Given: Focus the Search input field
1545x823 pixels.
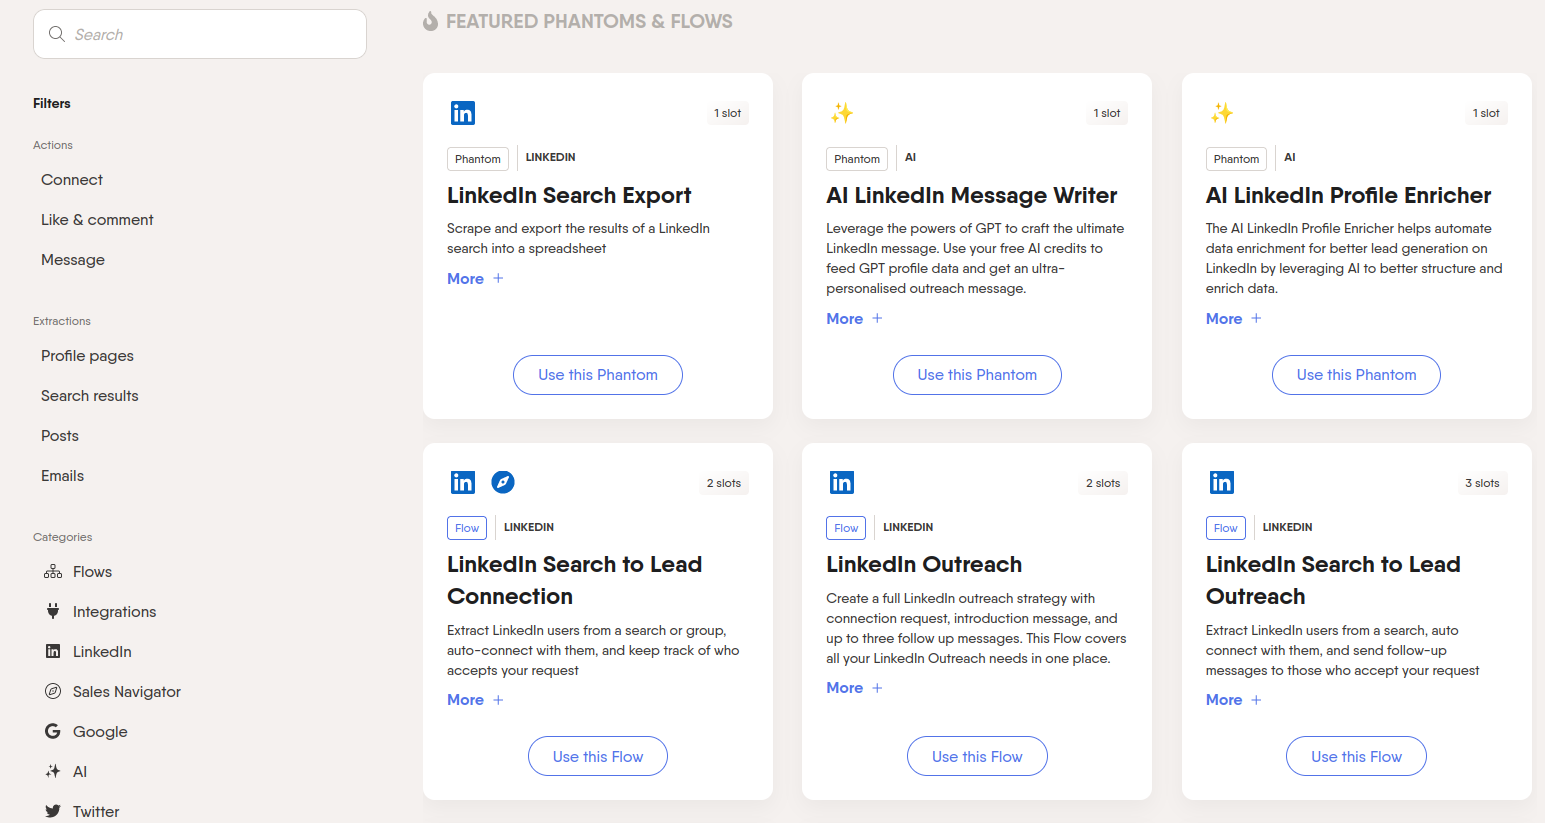Looking at the screenshot, I should coord(200,34).
